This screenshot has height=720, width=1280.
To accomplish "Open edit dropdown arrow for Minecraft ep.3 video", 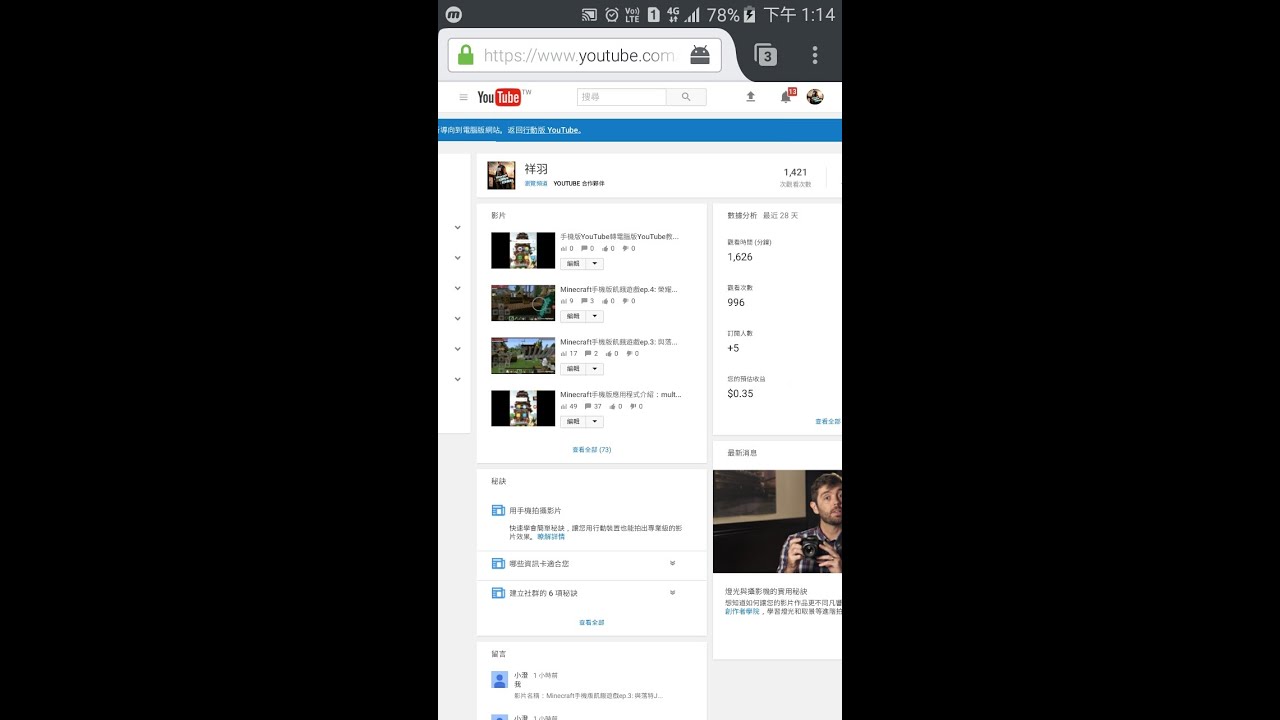I will (x=594, y=369).
